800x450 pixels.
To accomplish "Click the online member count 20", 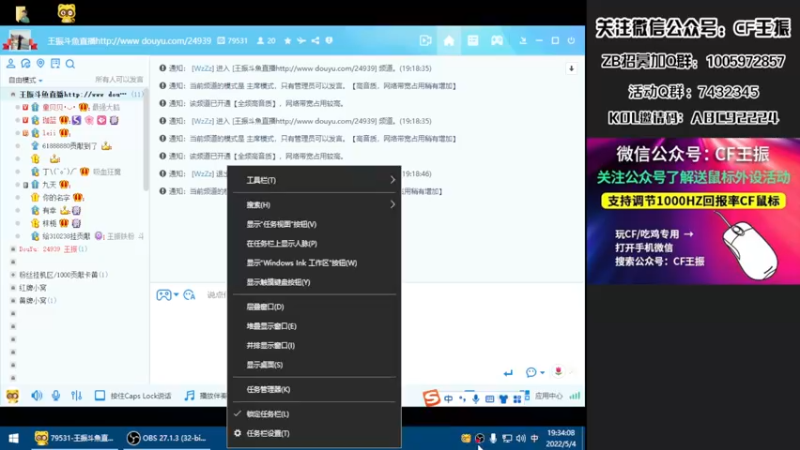I will point(266,41).
